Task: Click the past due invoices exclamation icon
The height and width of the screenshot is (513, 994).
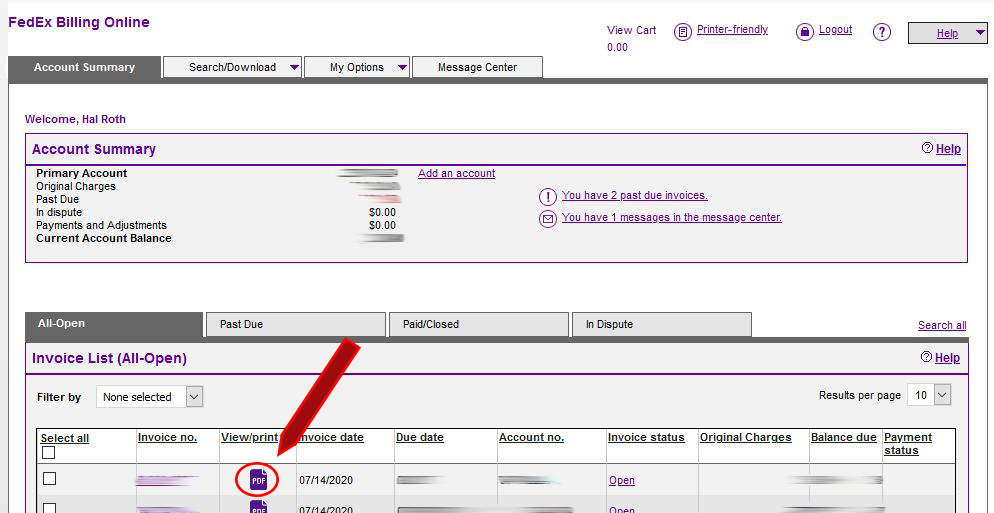Action: click(547, 197)
